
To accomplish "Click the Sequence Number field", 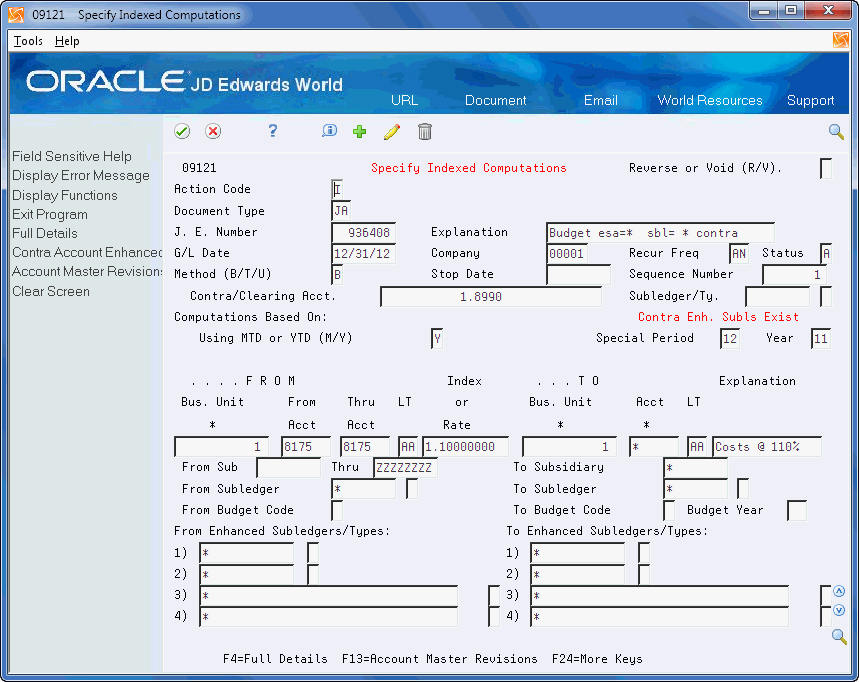I will 794,274.
